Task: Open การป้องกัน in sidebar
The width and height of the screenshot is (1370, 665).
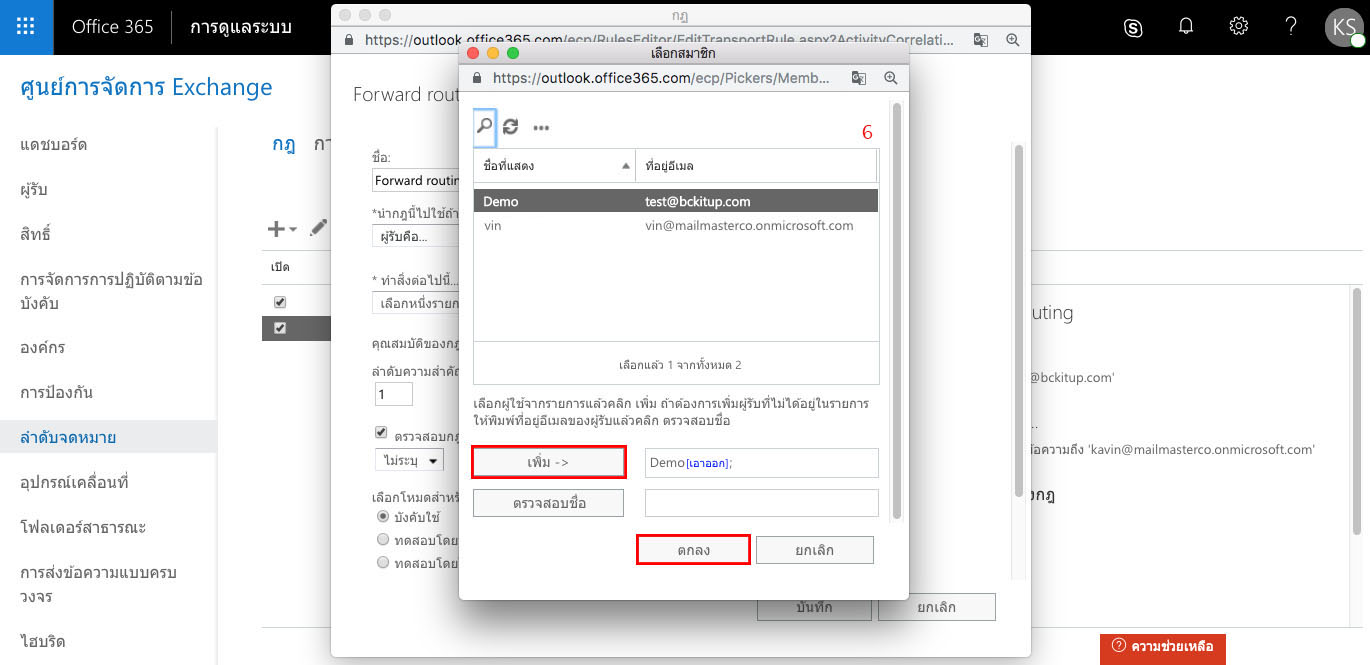Action: pos(57,392)
